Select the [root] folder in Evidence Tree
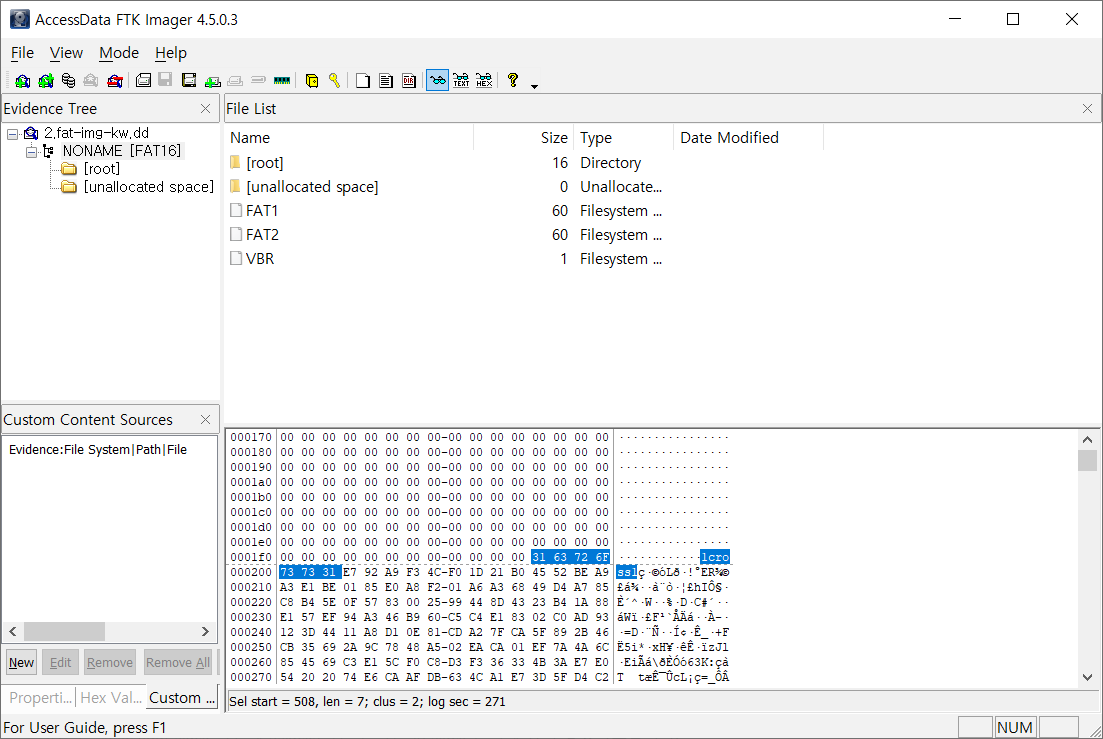This screenshot has height=739, width=1103. tap(102, 169)
